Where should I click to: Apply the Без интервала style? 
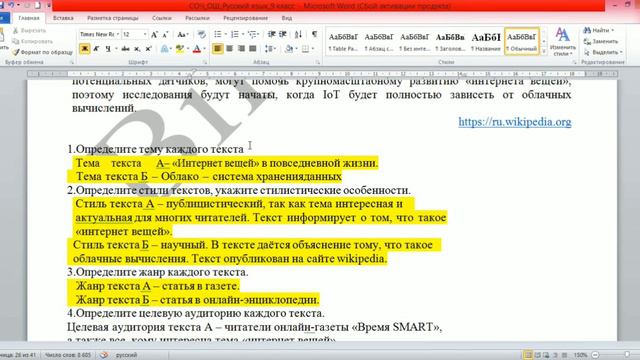click(414, 41)
